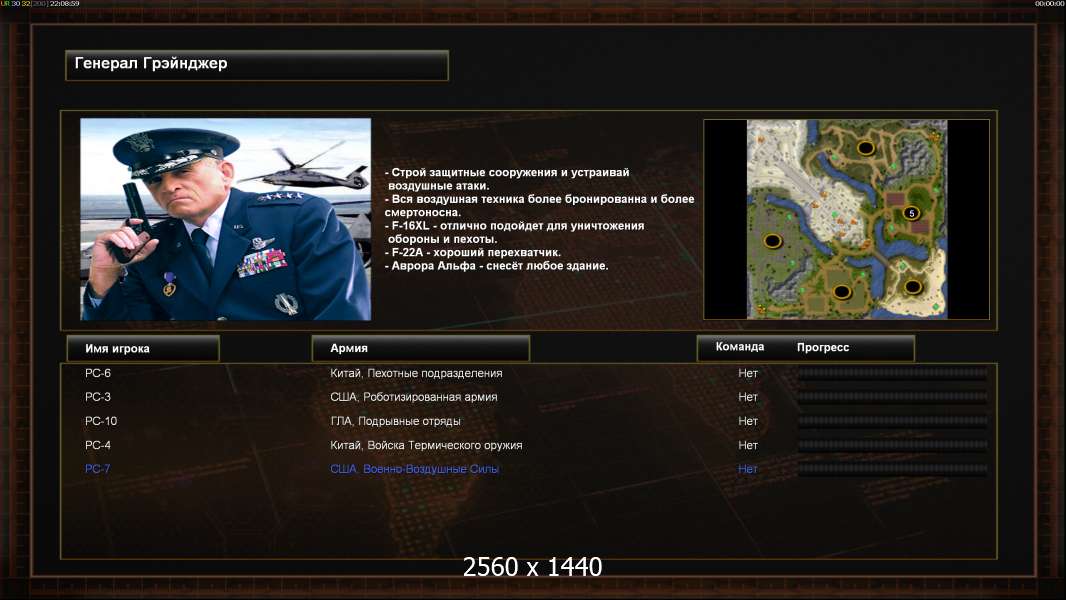Click the battlefield minimap preview
1066x600 pixels.
(x=846, y=219)
